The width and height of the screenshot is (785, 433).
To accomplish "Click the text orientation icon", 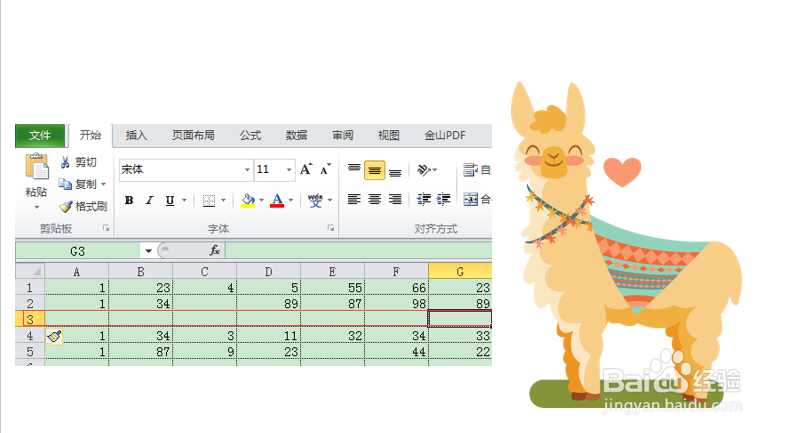I will (424, 170).
